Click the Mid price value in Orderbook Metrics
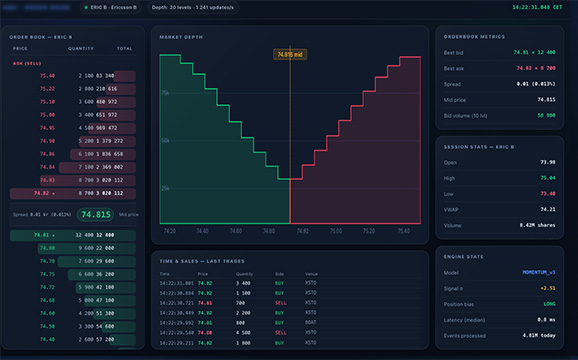The image size is (578, 360). [x=546, y=100]
